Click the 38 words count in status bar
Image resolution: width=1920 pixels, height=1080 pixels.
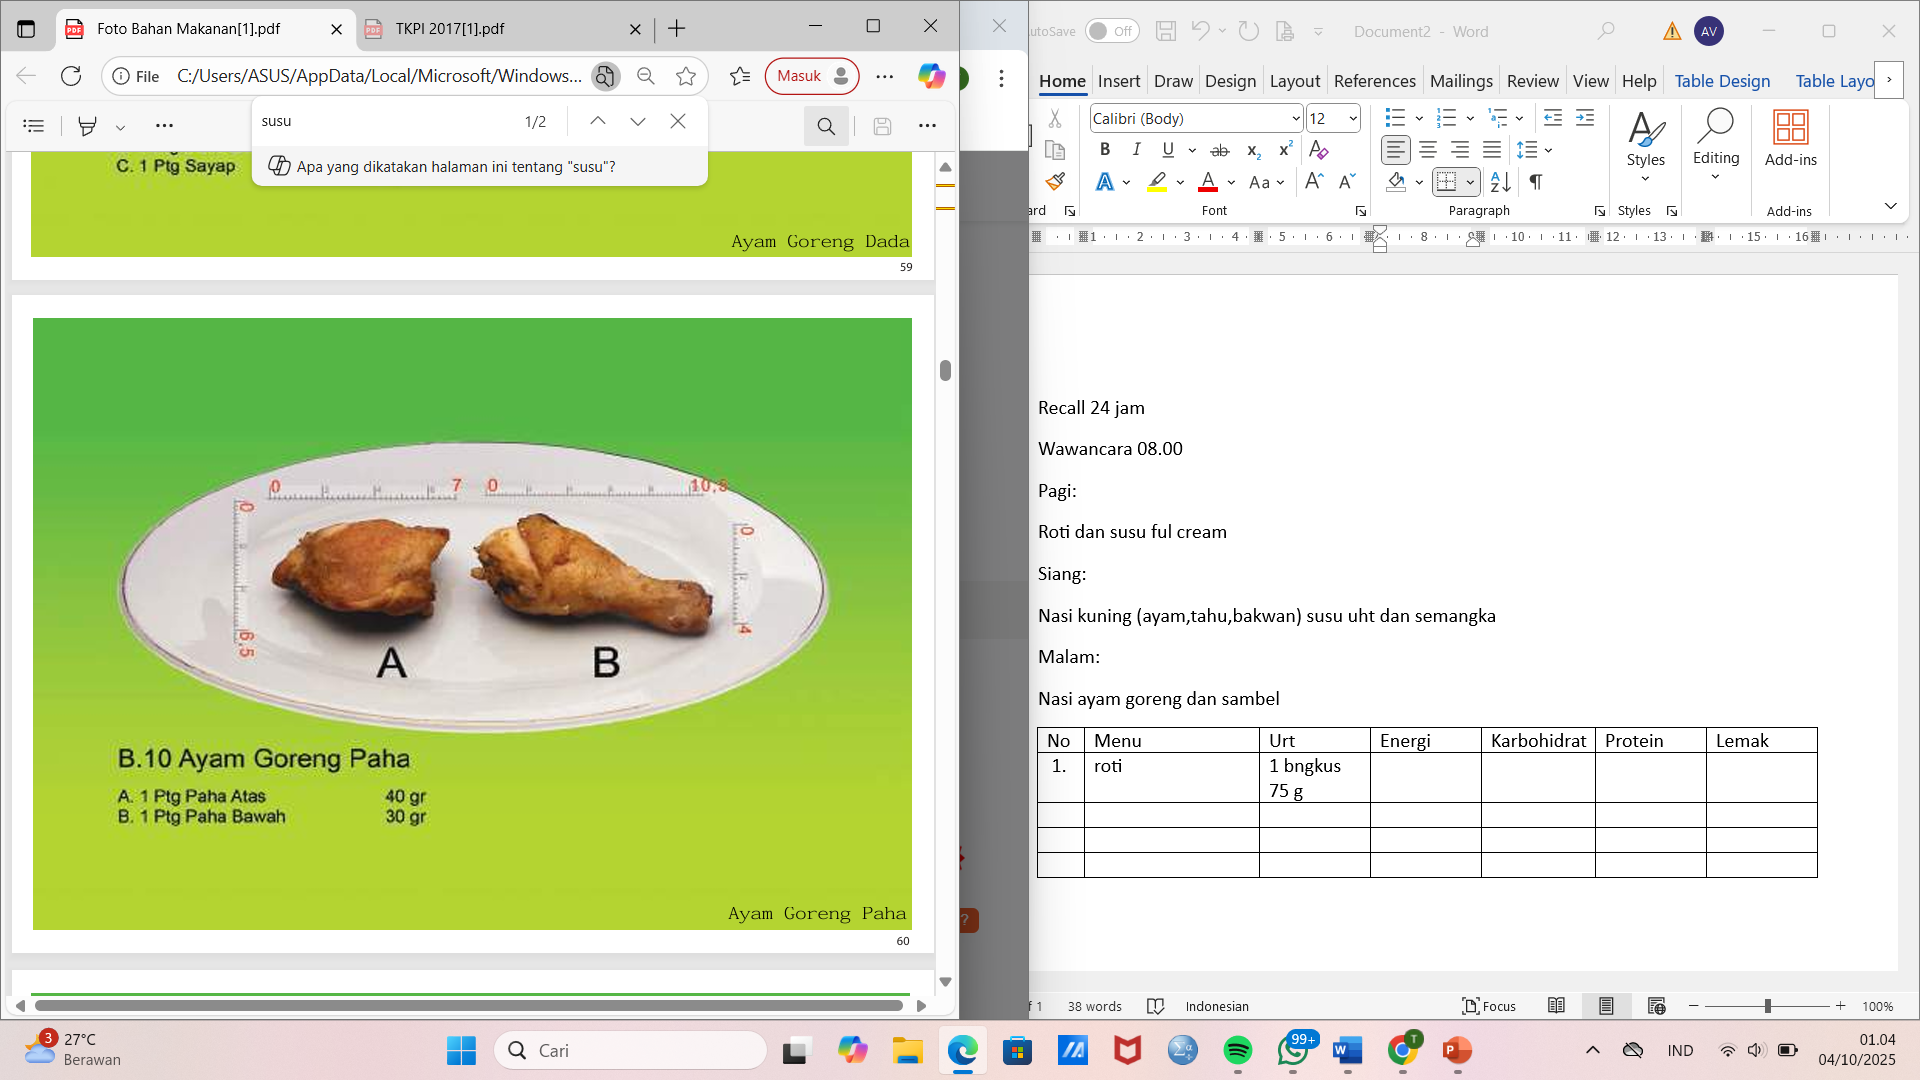click(x=1095, y=1007)
